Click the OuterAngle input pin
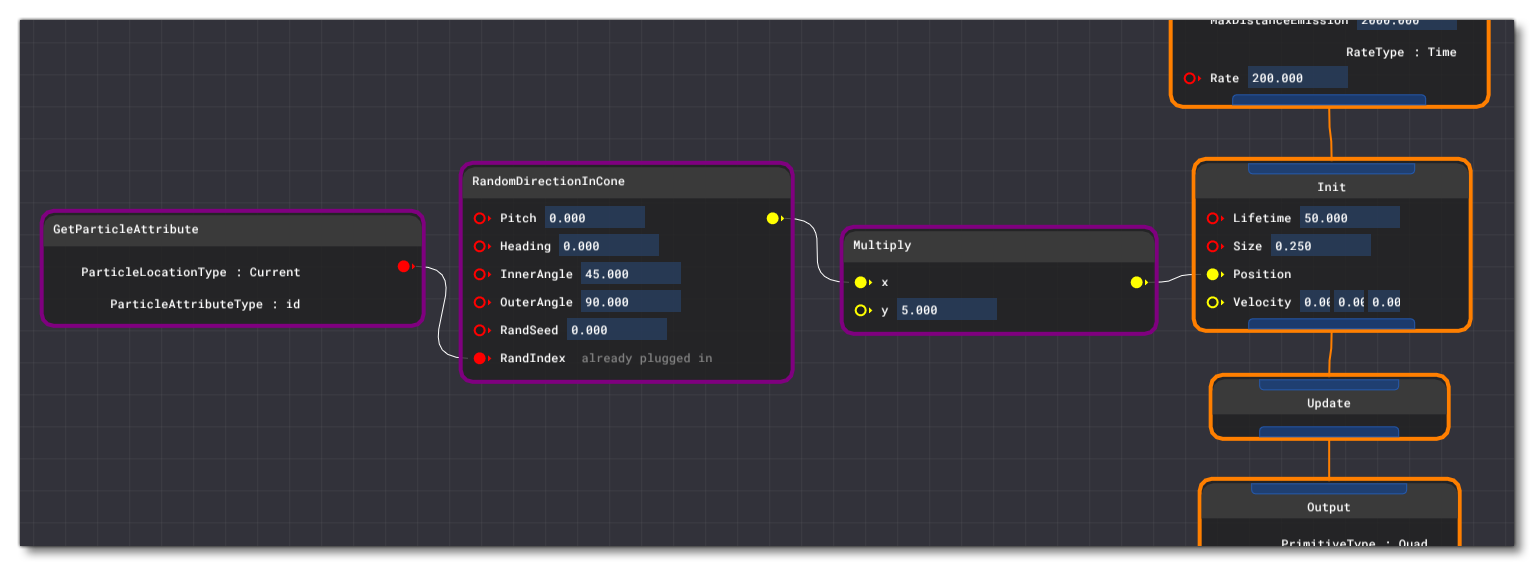Viewport: 1534px width, 566px height. 480,302
